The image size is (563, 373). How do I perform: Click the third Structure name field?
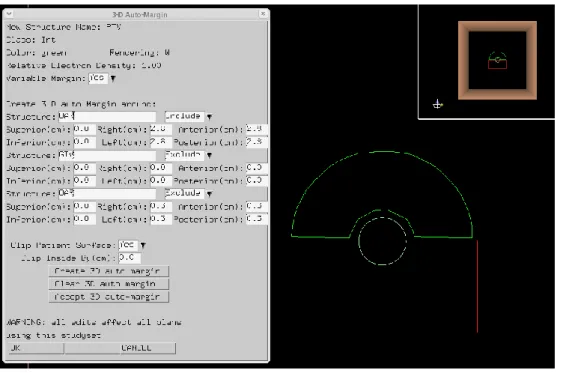coord(107,194)
